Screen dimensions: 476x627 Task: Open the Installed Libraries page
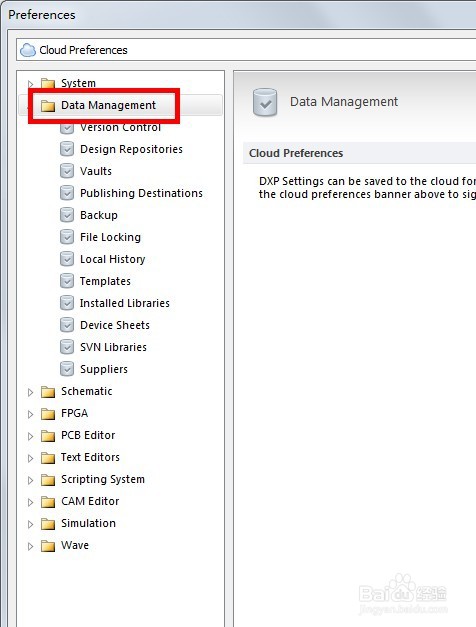(124, 303)
